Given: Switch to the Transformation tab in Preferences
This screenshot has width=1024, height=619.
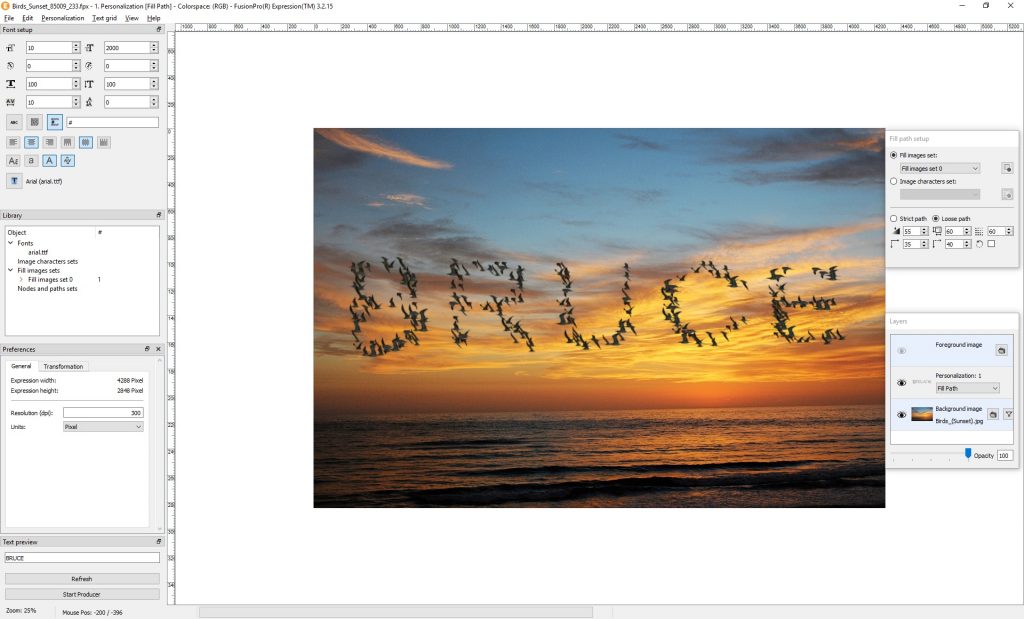Looking at the screenshot, I should (x=63, y=366).
